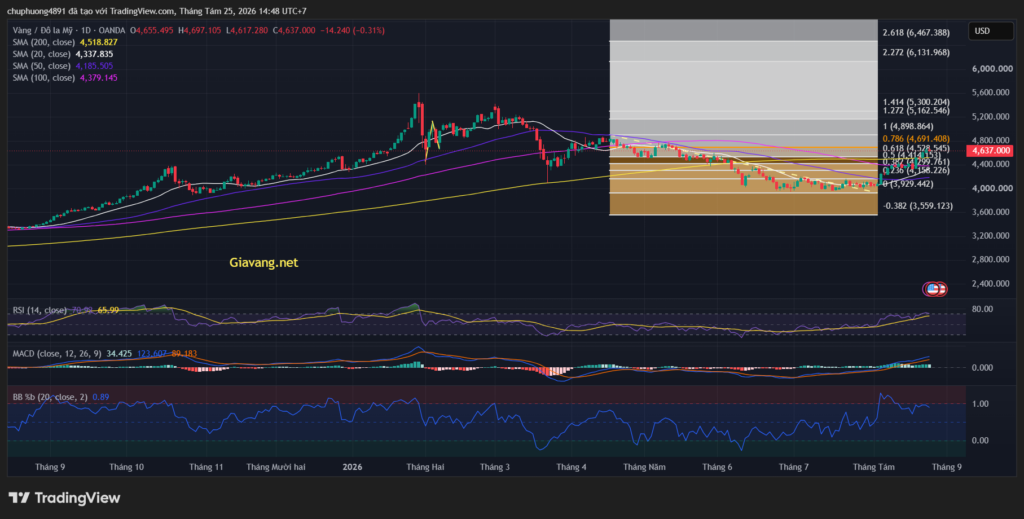Click the 2026 time axis label
Viewport: 1024px width, 519px height.
pyautogui.click(x=352, y=467)
